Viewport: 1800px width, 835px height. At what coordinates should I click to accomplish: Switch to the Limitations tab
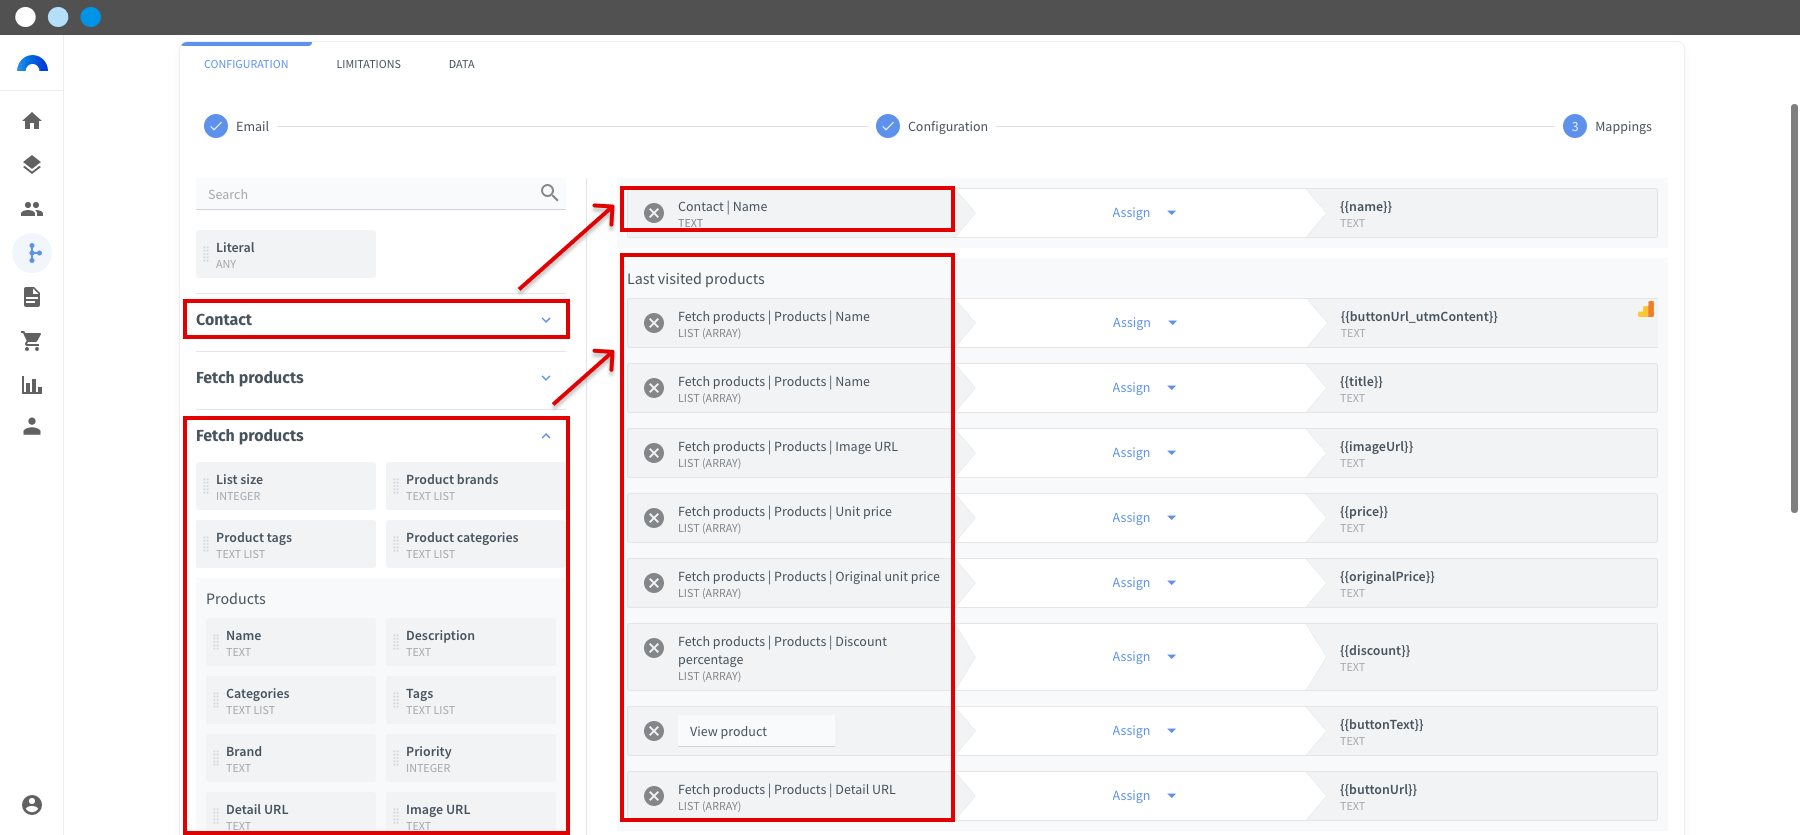[368, 64]
